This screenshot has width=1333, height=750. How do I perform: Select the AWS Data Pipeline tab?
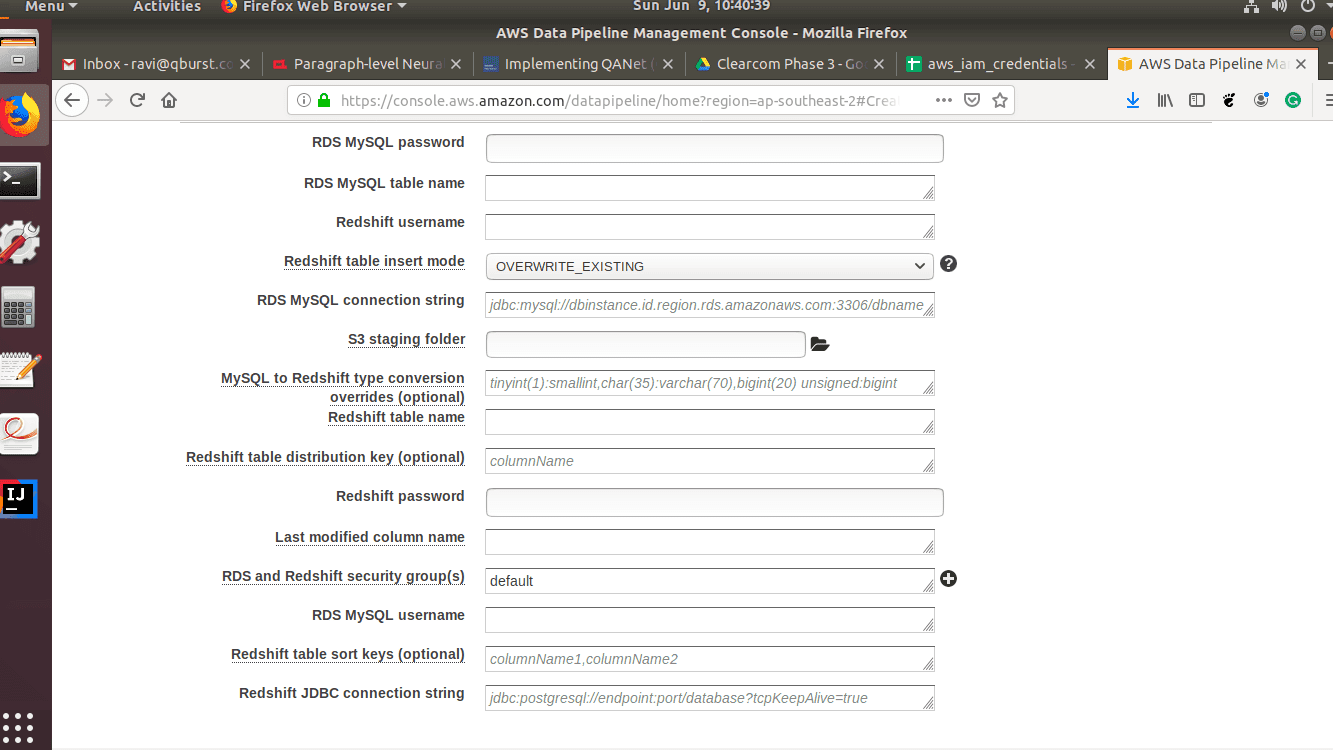pyautogui.click(x=1212, y=64)
